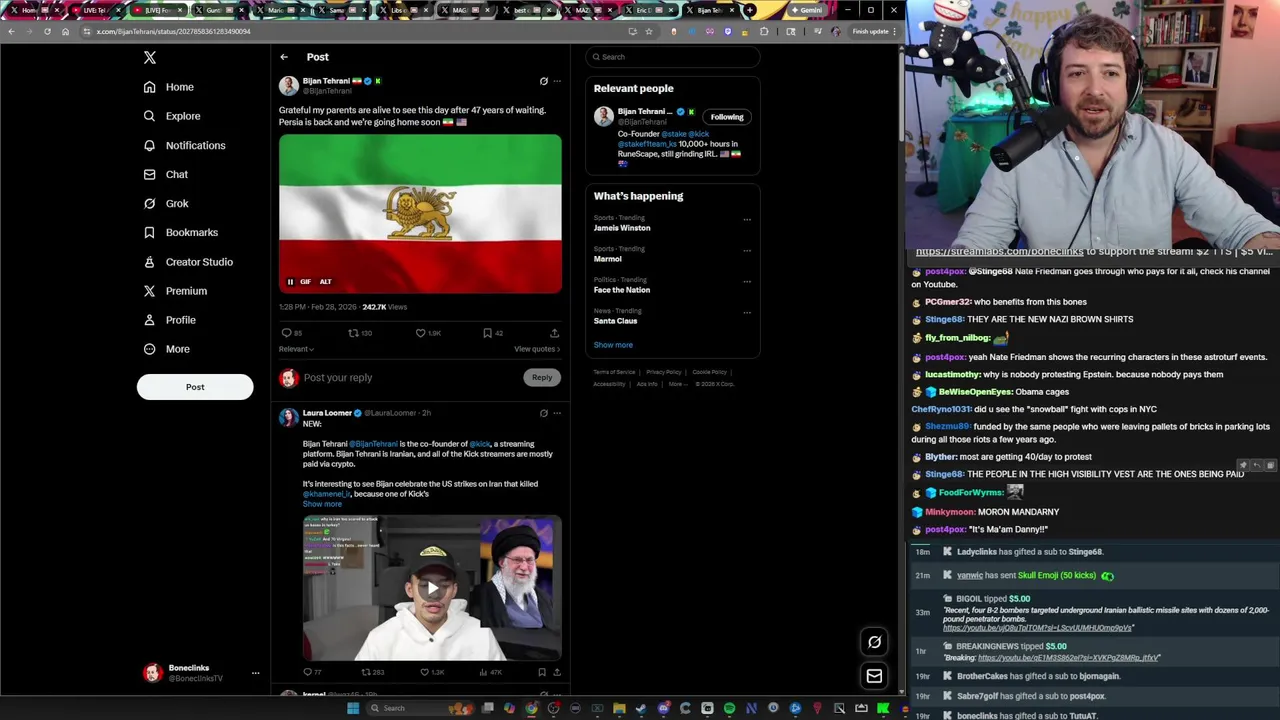Image resolution: width=1280 pixels, height=720 pixels.
Task: Expand Laura Loomer's reply with Show more
Action: (x=322, y=504)
